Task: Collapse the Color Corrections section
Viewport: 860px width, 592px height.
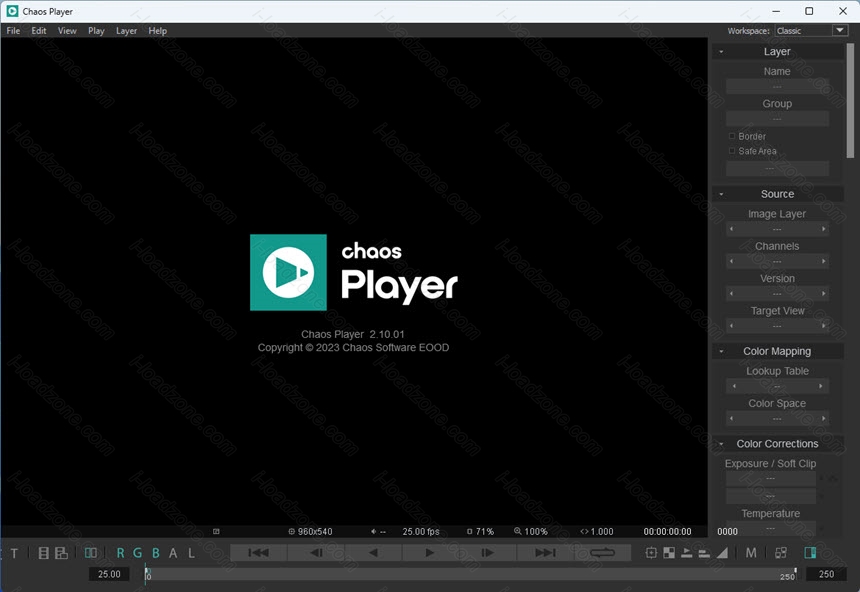Action: click(x=721, y=444)
